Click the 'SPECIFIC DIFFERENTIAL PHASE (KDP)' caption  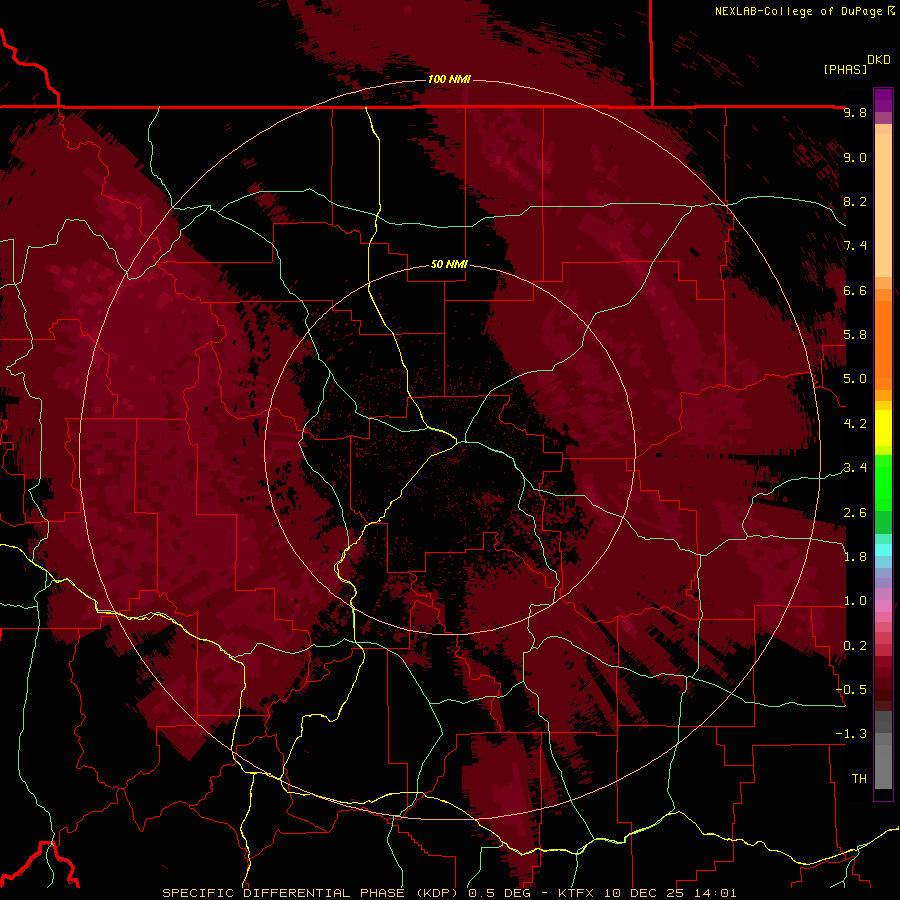point(313,893)
